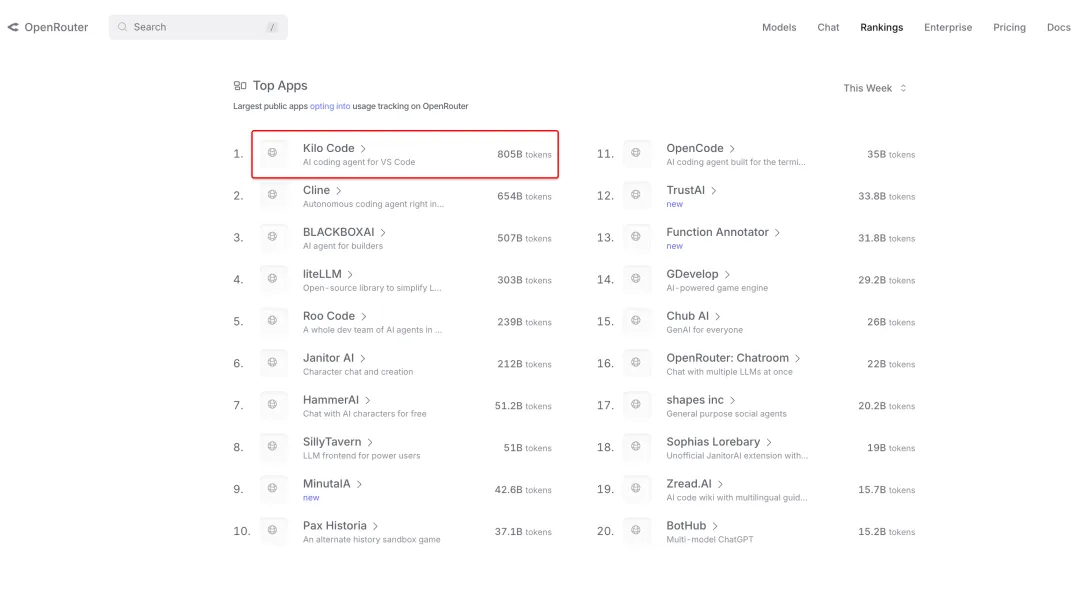Image resolution: width=1080 pixels, height=599 pixels.
Task: Expand Cline via its chevron arrow
Action: 339,191
